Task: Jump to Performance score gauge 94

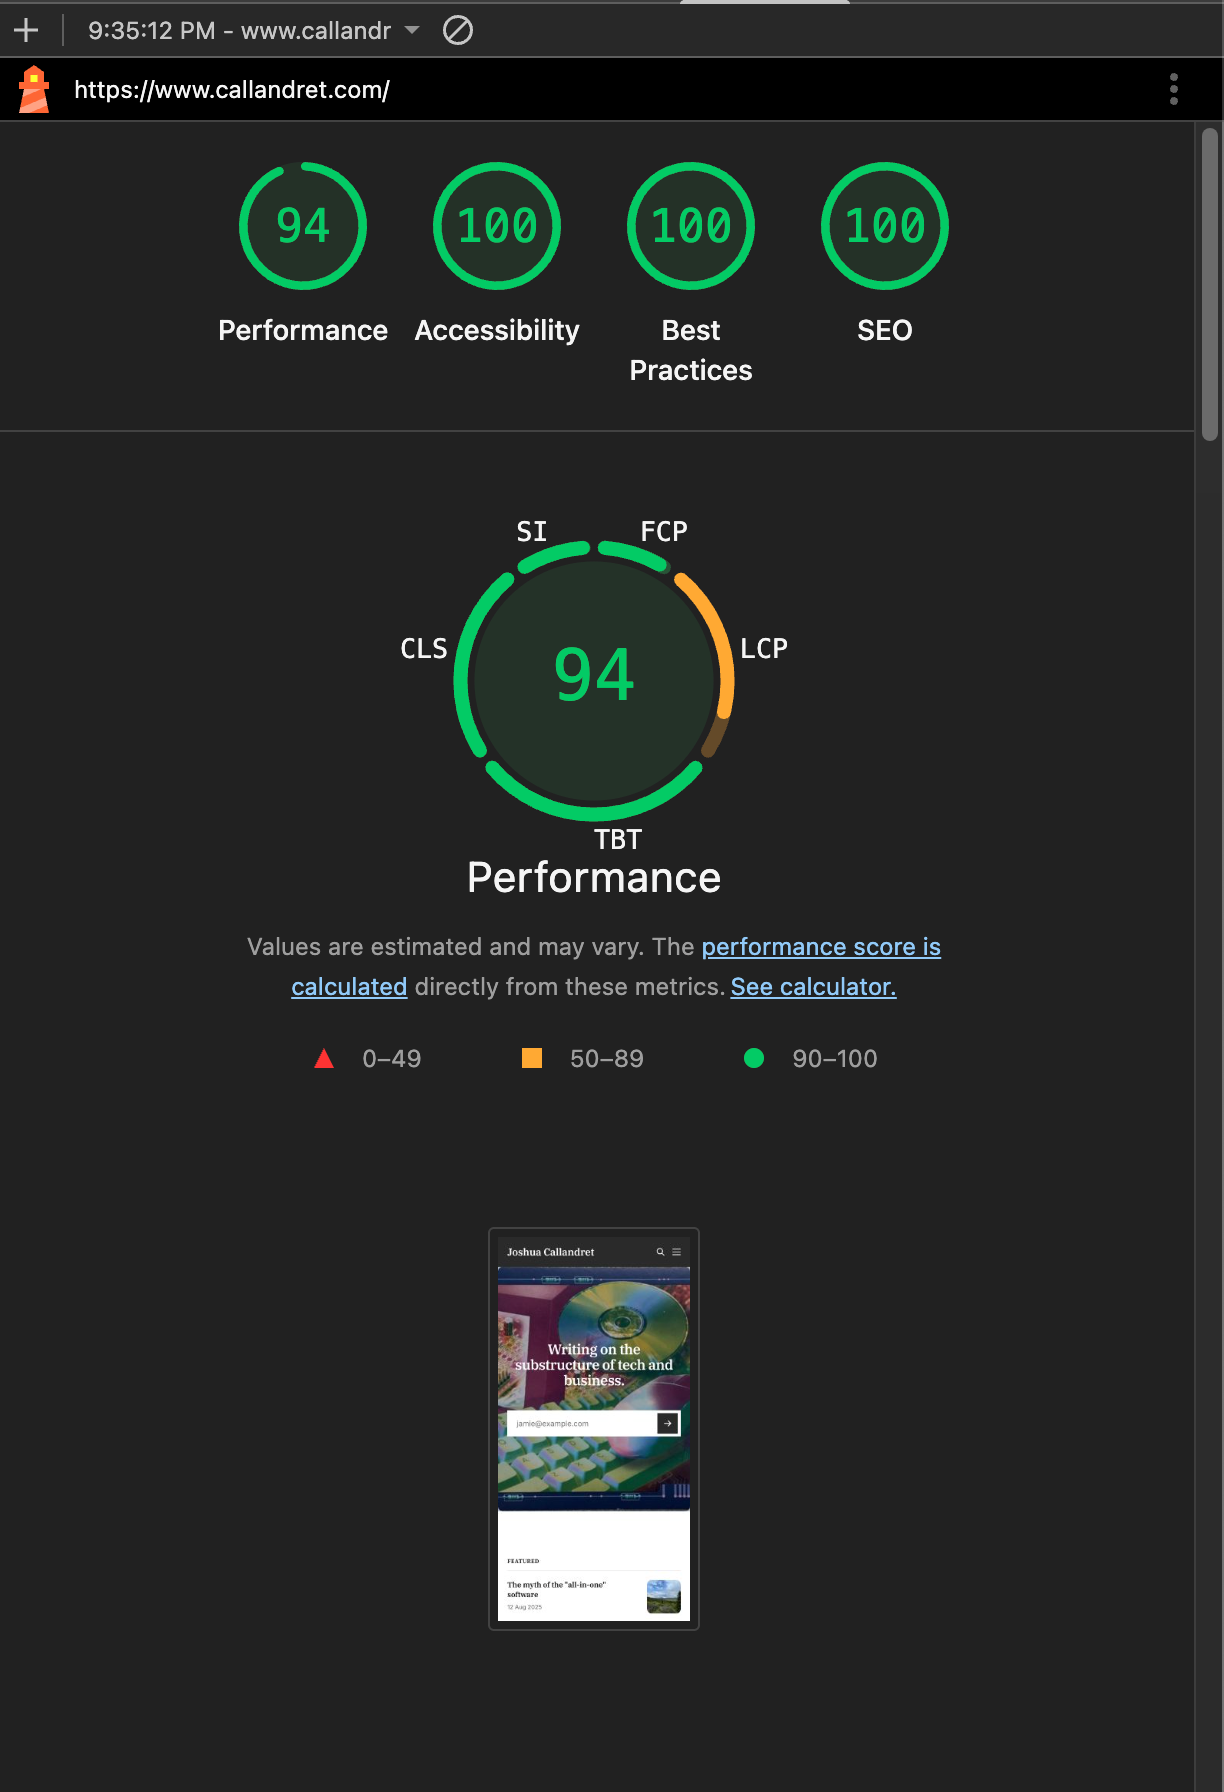Action: click(303, 226)
